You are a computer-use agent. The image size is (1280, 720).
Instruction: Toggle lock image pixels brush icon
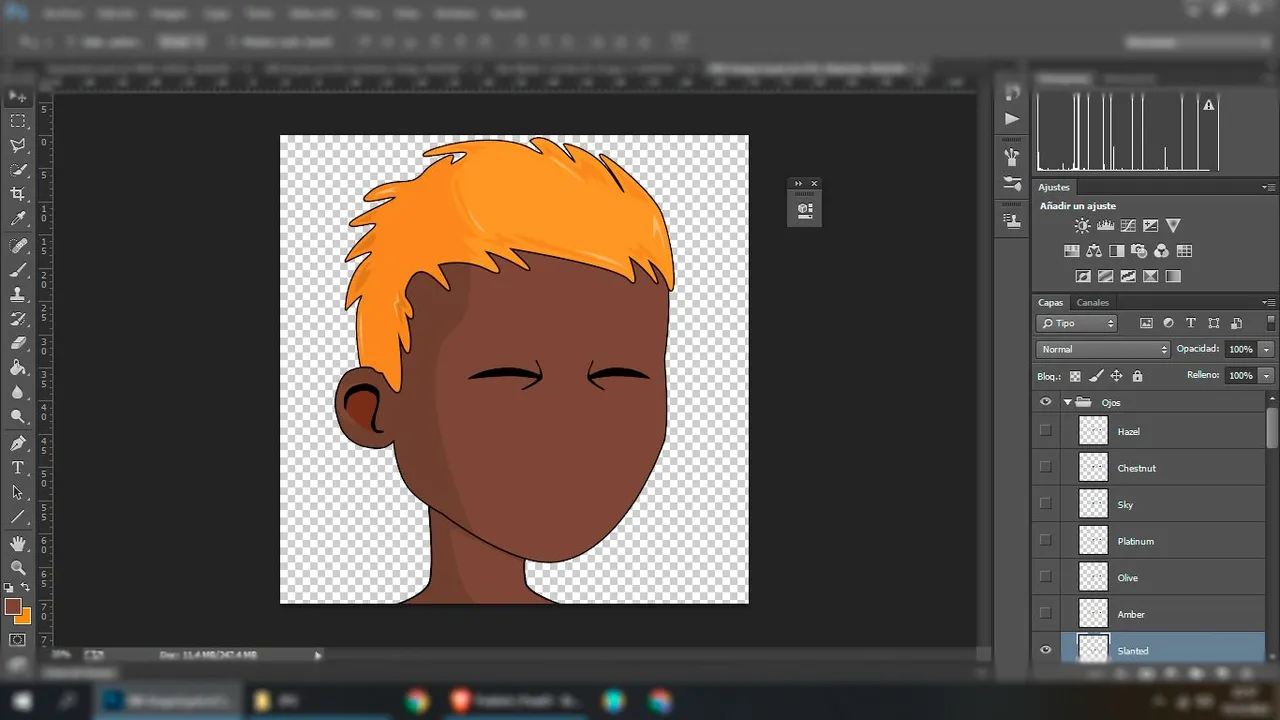coord(1096,376)
